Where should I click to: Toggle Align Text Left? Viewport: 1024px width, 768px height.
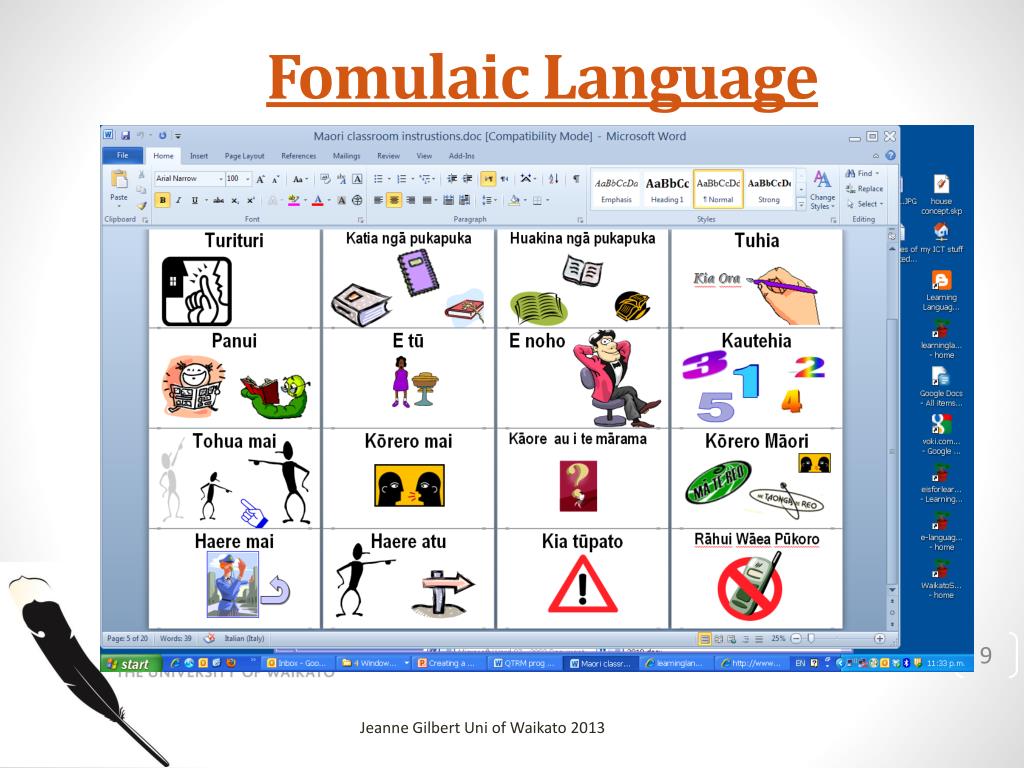(377, 200)
